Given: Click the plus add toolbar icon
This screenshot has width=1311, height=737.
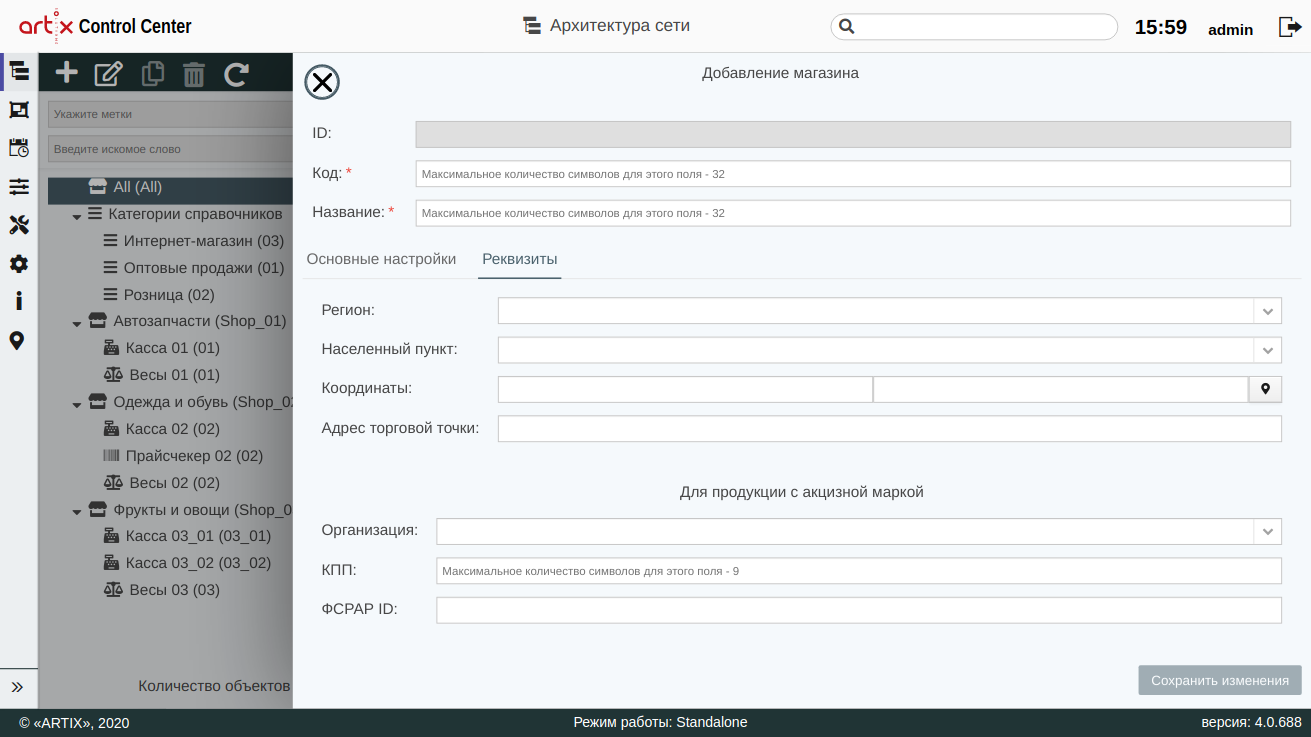Looking at the screenshot, I should tap(67, 73).
